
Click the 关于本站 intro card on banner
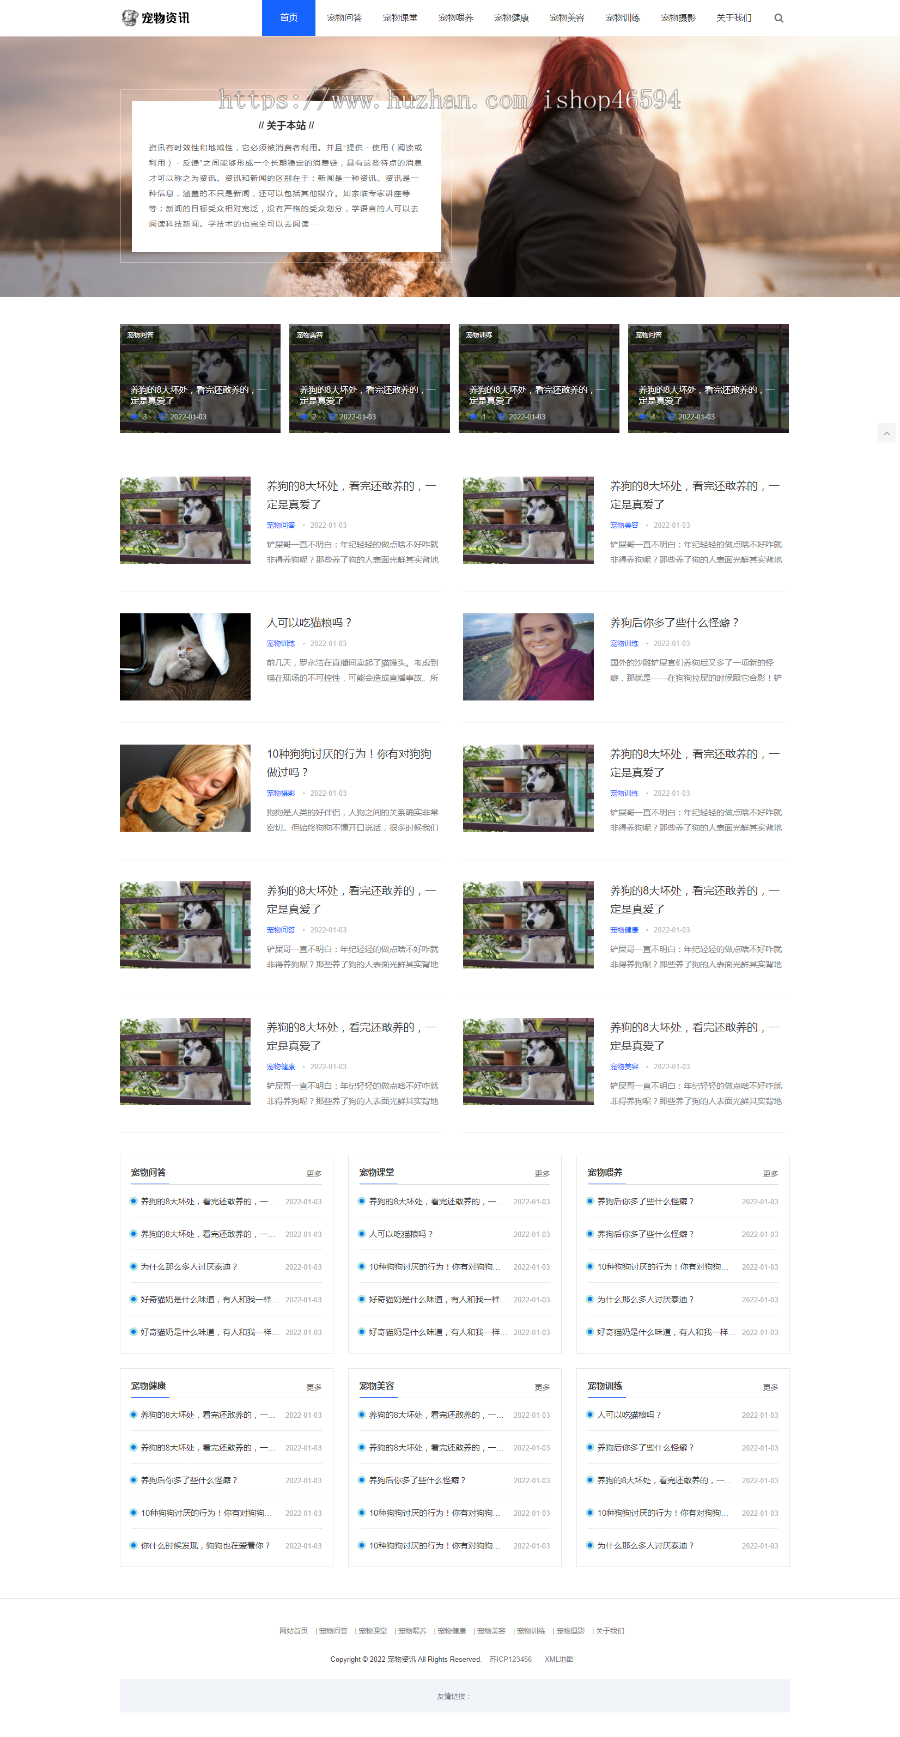point(287,176)
